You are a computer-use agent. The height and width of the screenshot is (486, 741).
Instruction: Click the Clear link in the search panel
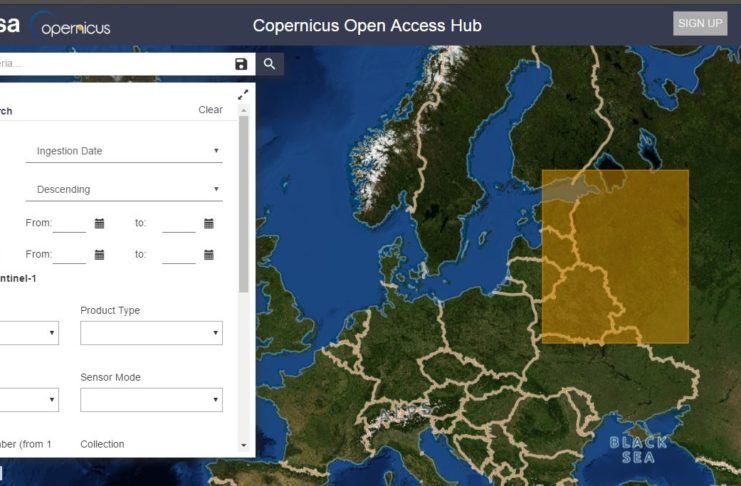click(210, 110)
